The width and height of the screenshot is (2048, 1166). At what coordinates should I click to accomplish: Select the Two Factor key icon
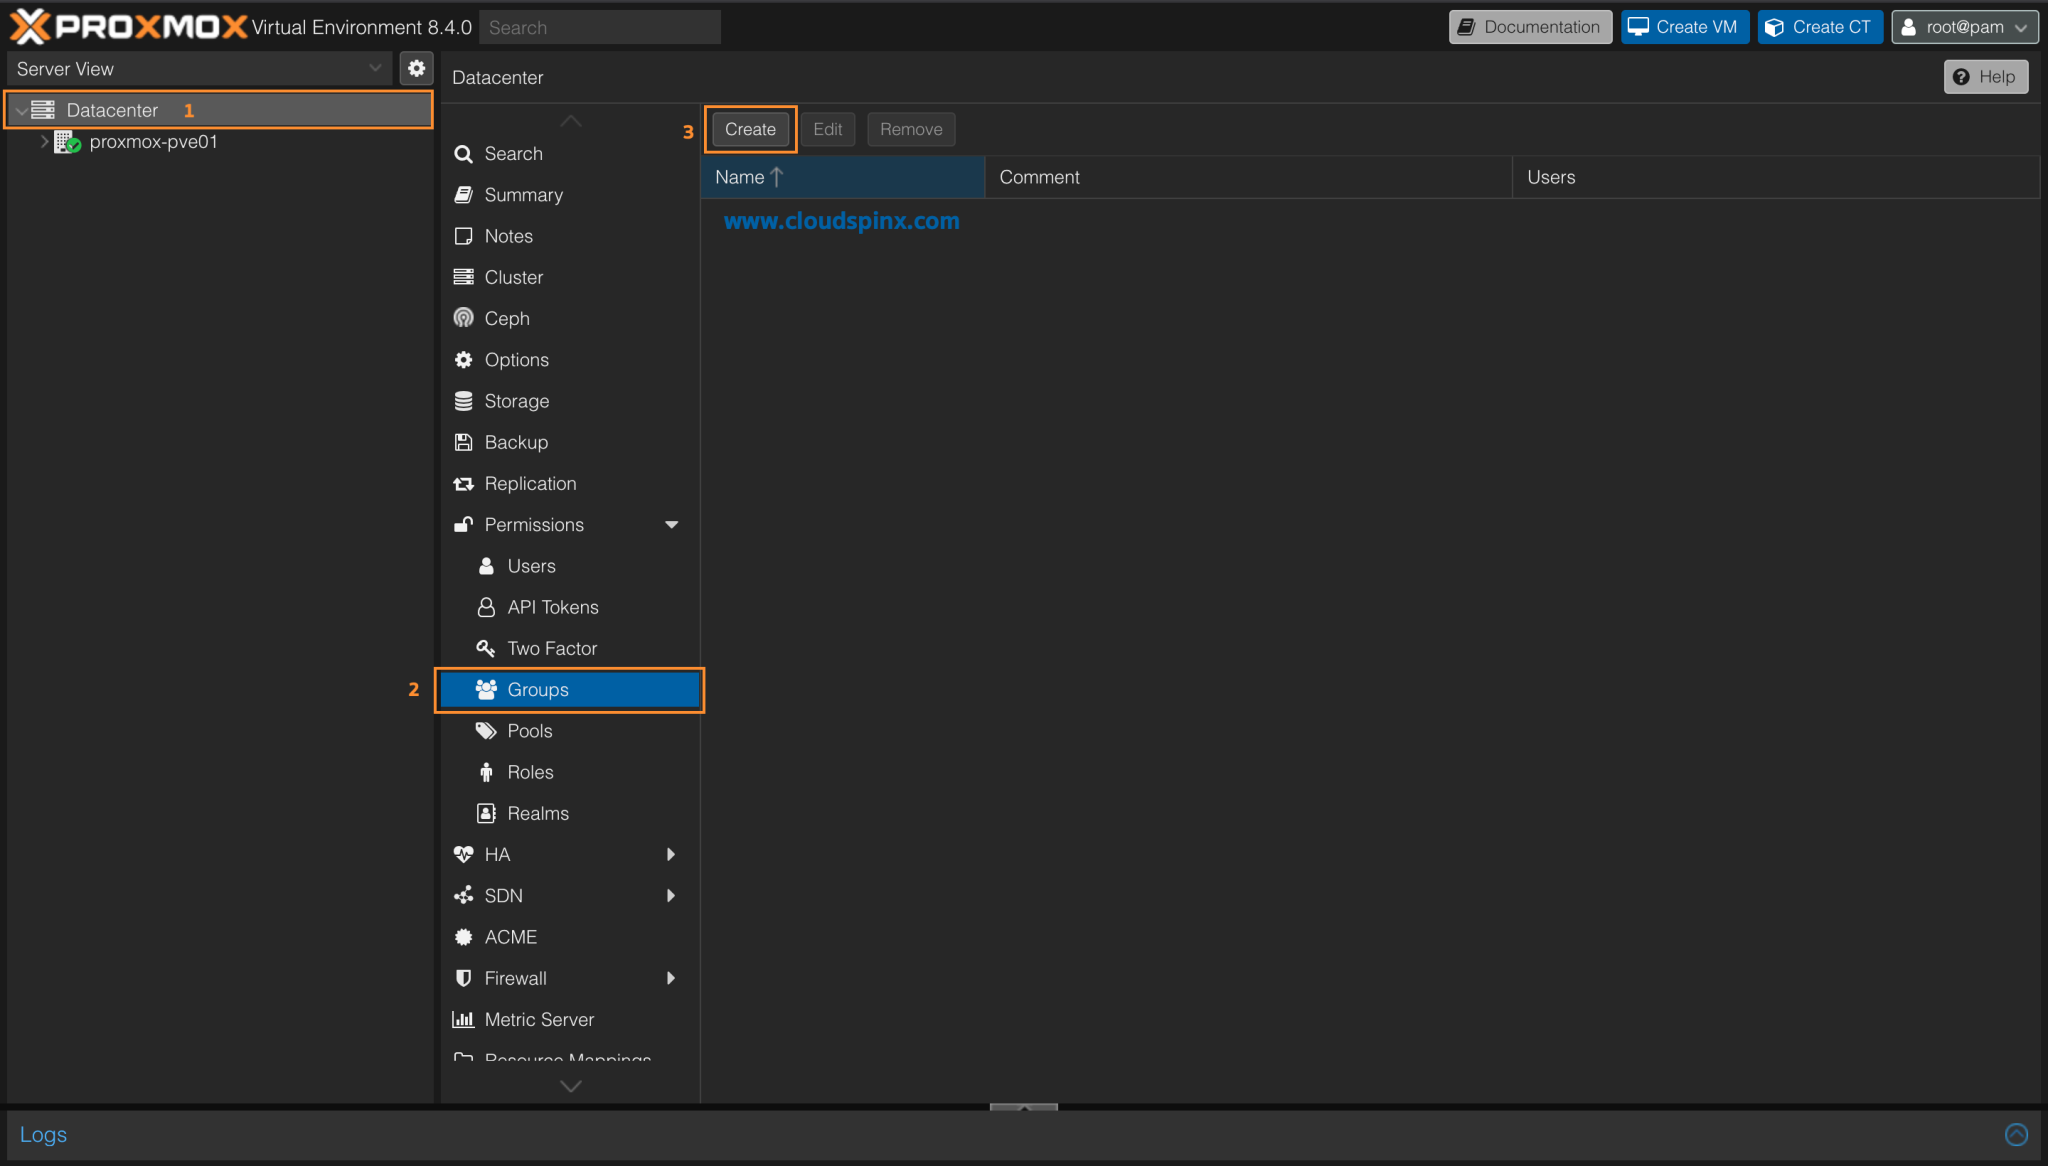tap(486, 648)
